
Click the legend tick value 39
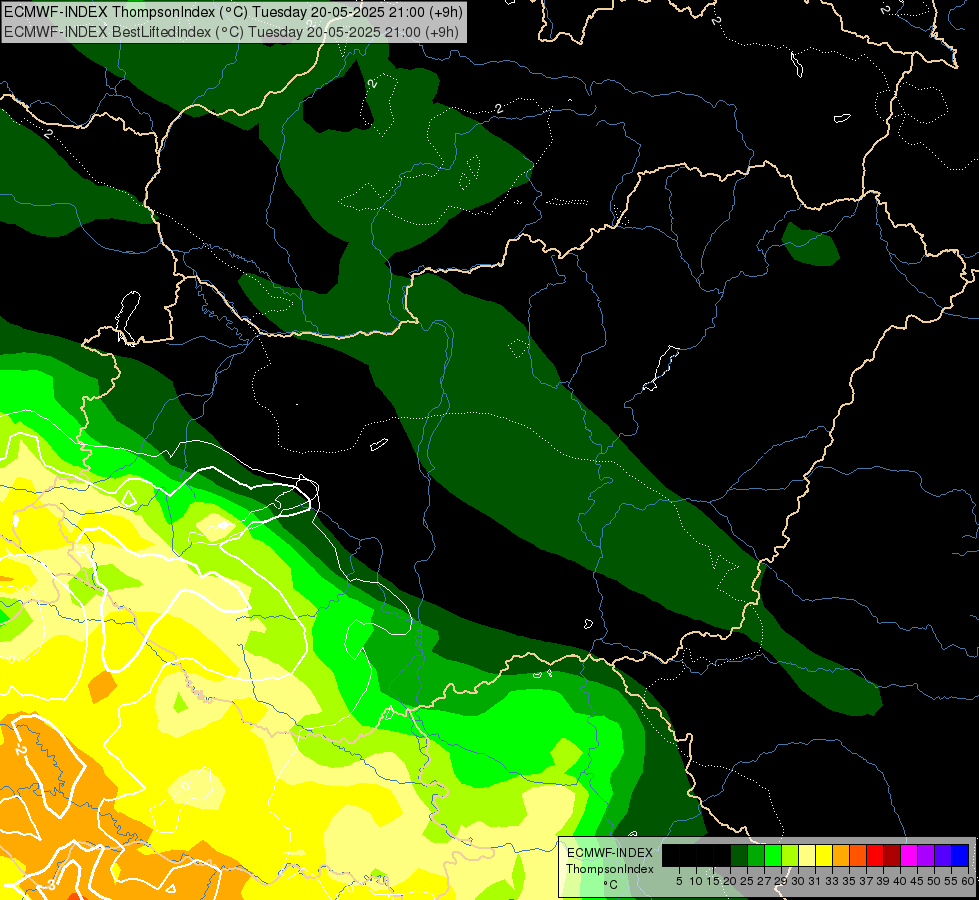click(x=883, y=881)
